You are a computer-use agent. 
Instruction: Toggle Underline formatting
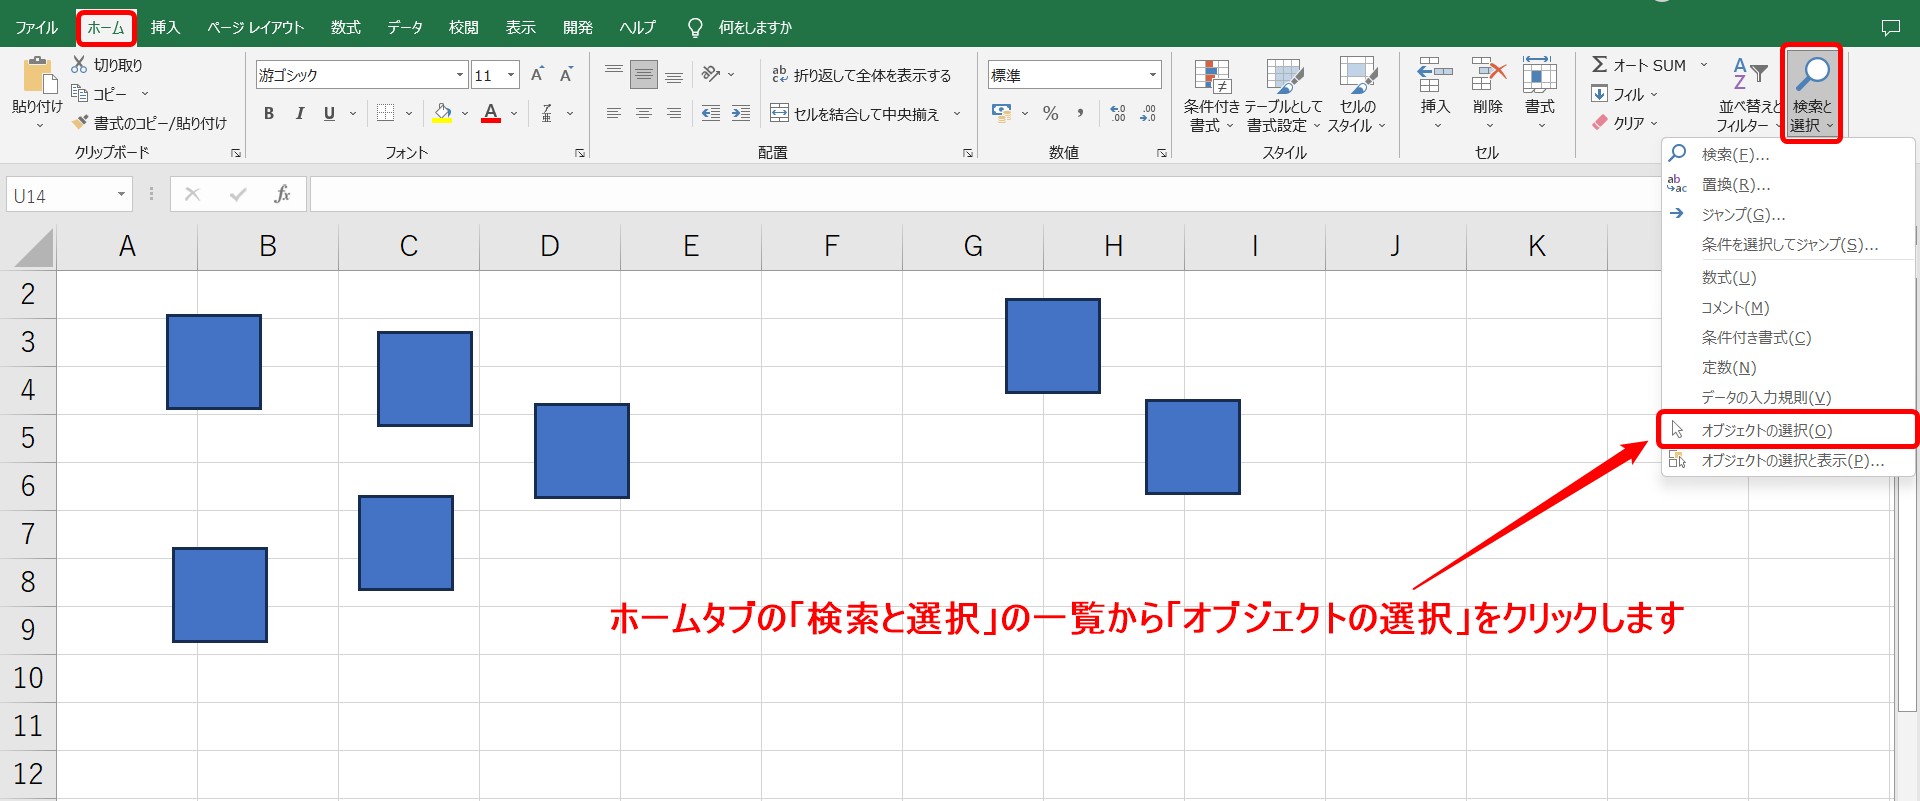(x=329, y=114)
